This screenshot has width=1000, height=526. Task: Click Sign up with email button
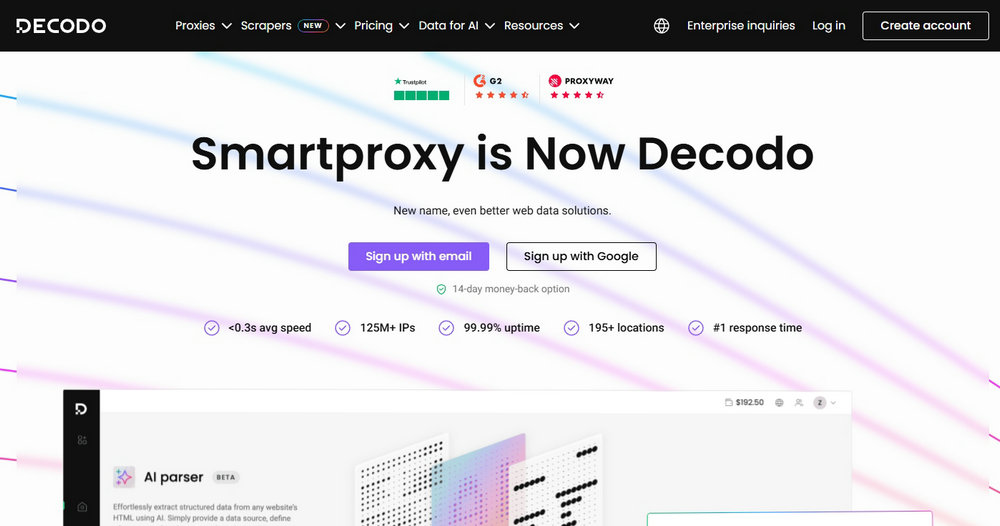tap(418, 256)
